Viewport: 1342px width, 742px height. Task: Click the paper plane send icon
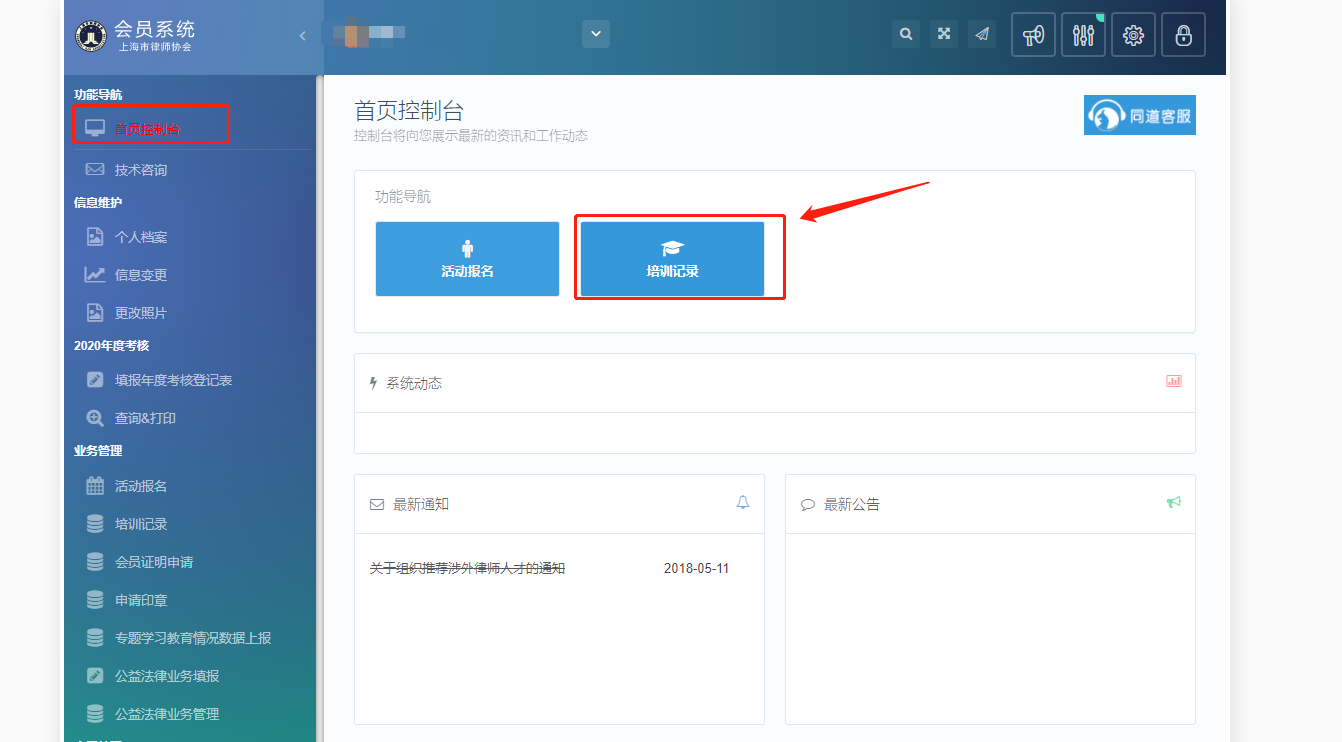coord(982,34)
